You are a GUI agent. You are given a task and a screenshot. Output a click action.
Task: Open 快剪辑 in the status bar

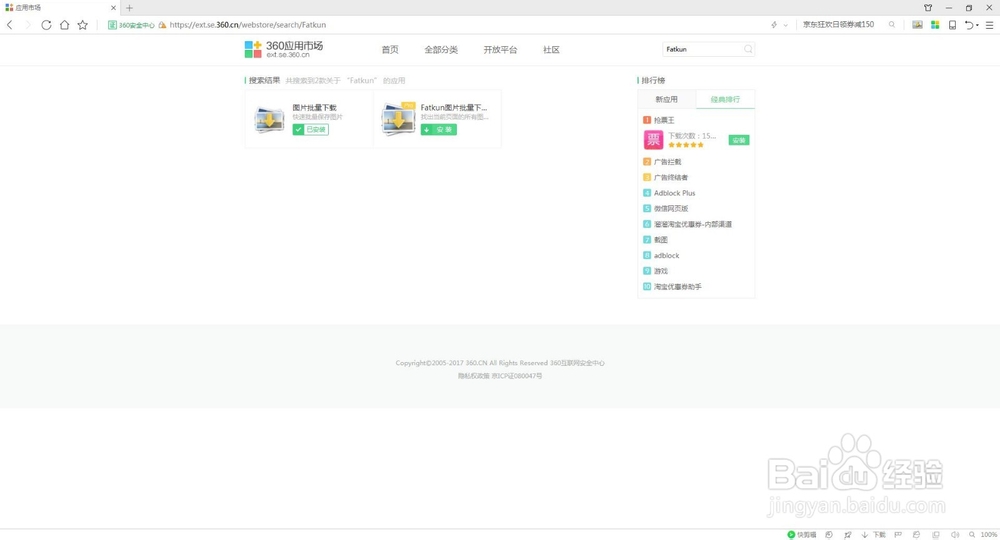click(x=802, y=535)
